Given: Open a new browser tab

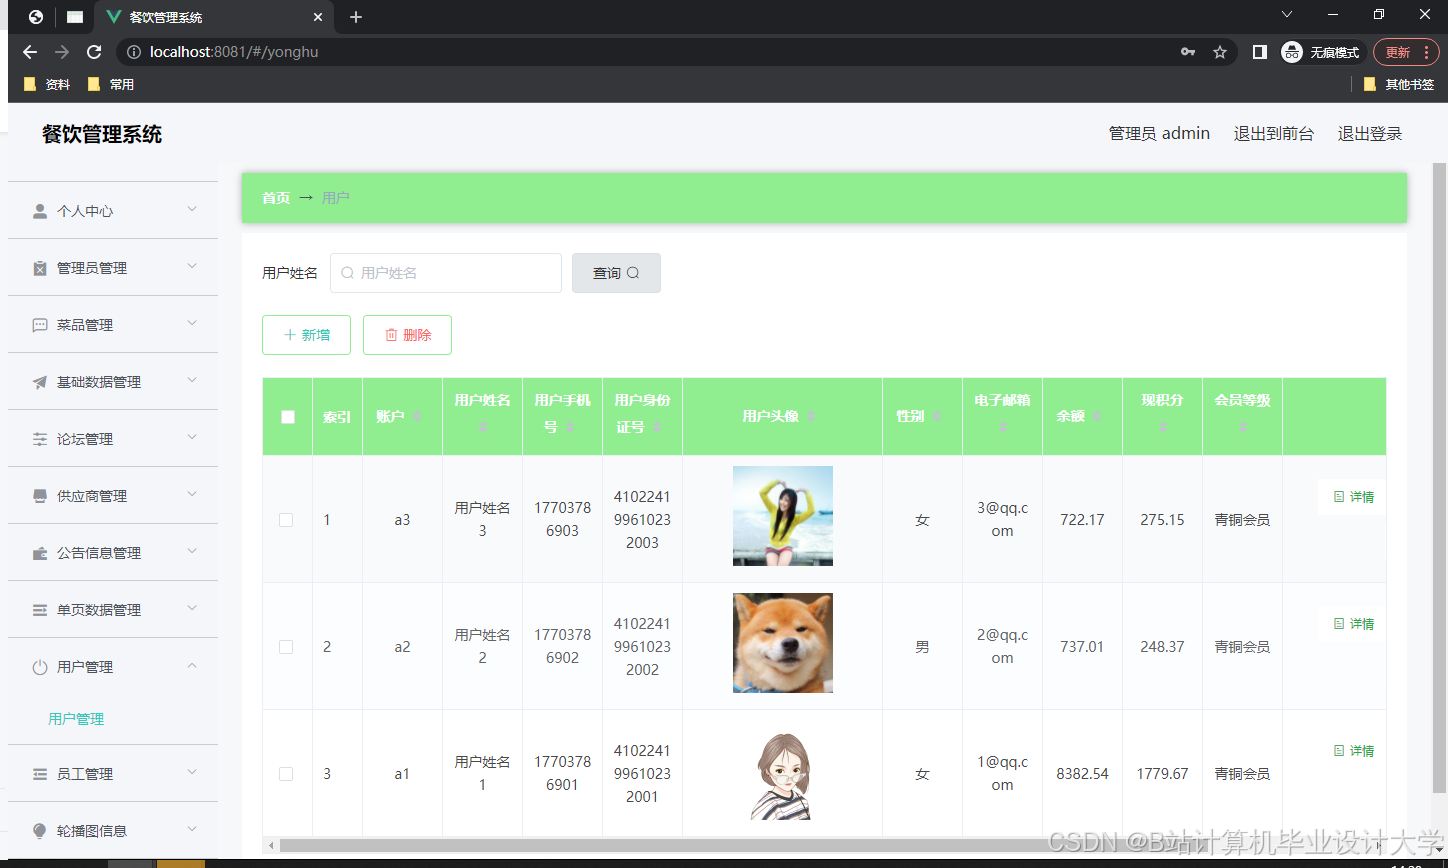Looking at the screenshot, I should pos(356,17).
